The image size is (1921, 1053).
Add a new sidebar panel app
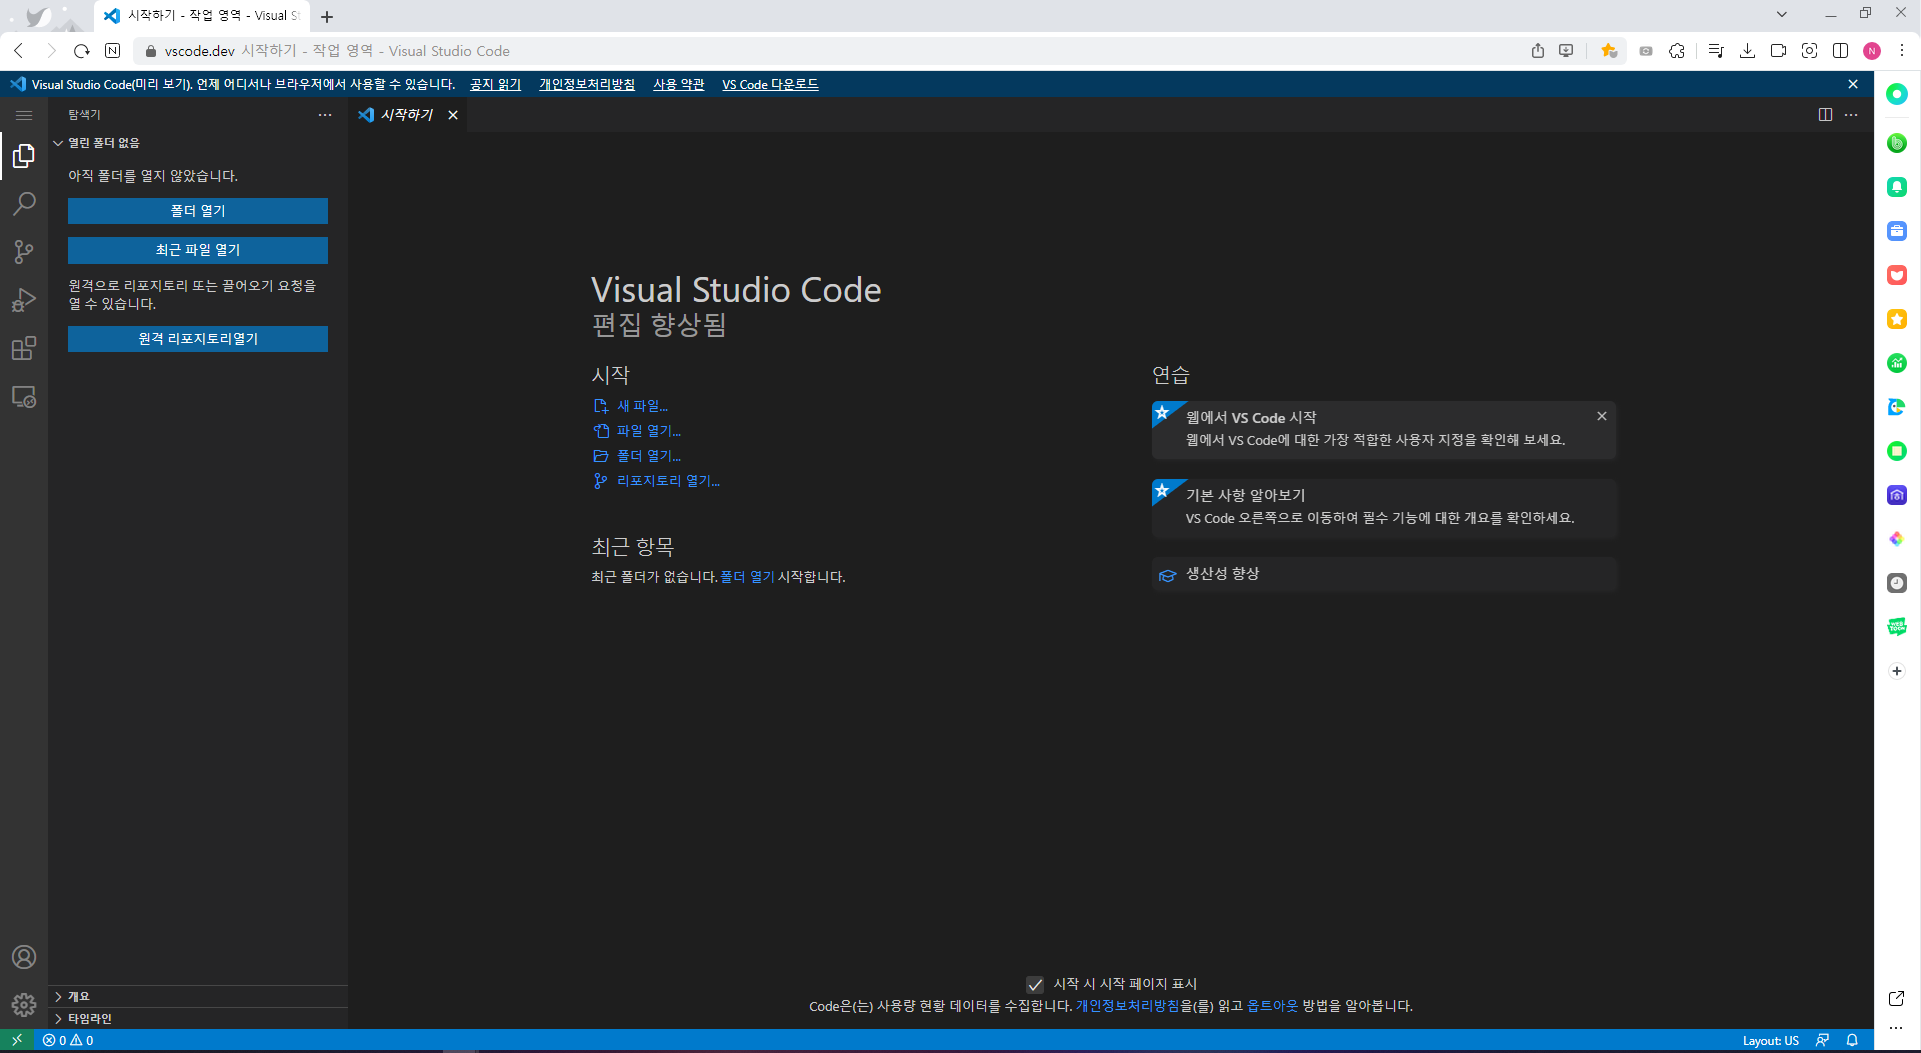tap(1897, 671)
